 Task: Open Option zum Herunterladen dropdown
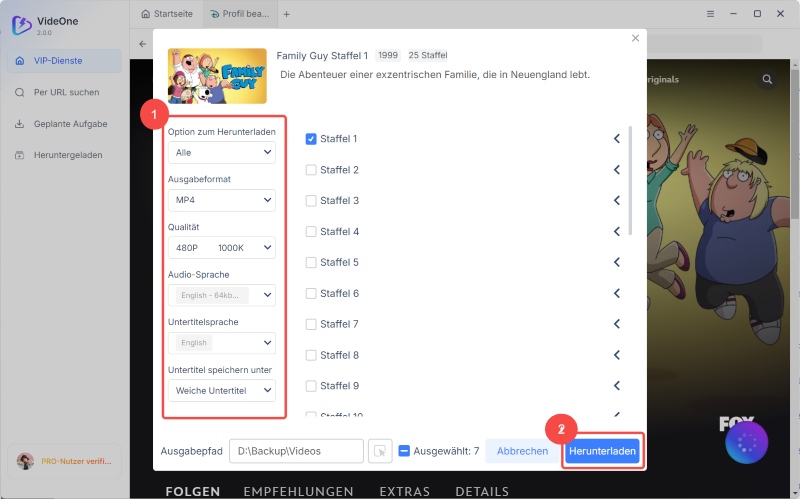(x=221, y=153)
